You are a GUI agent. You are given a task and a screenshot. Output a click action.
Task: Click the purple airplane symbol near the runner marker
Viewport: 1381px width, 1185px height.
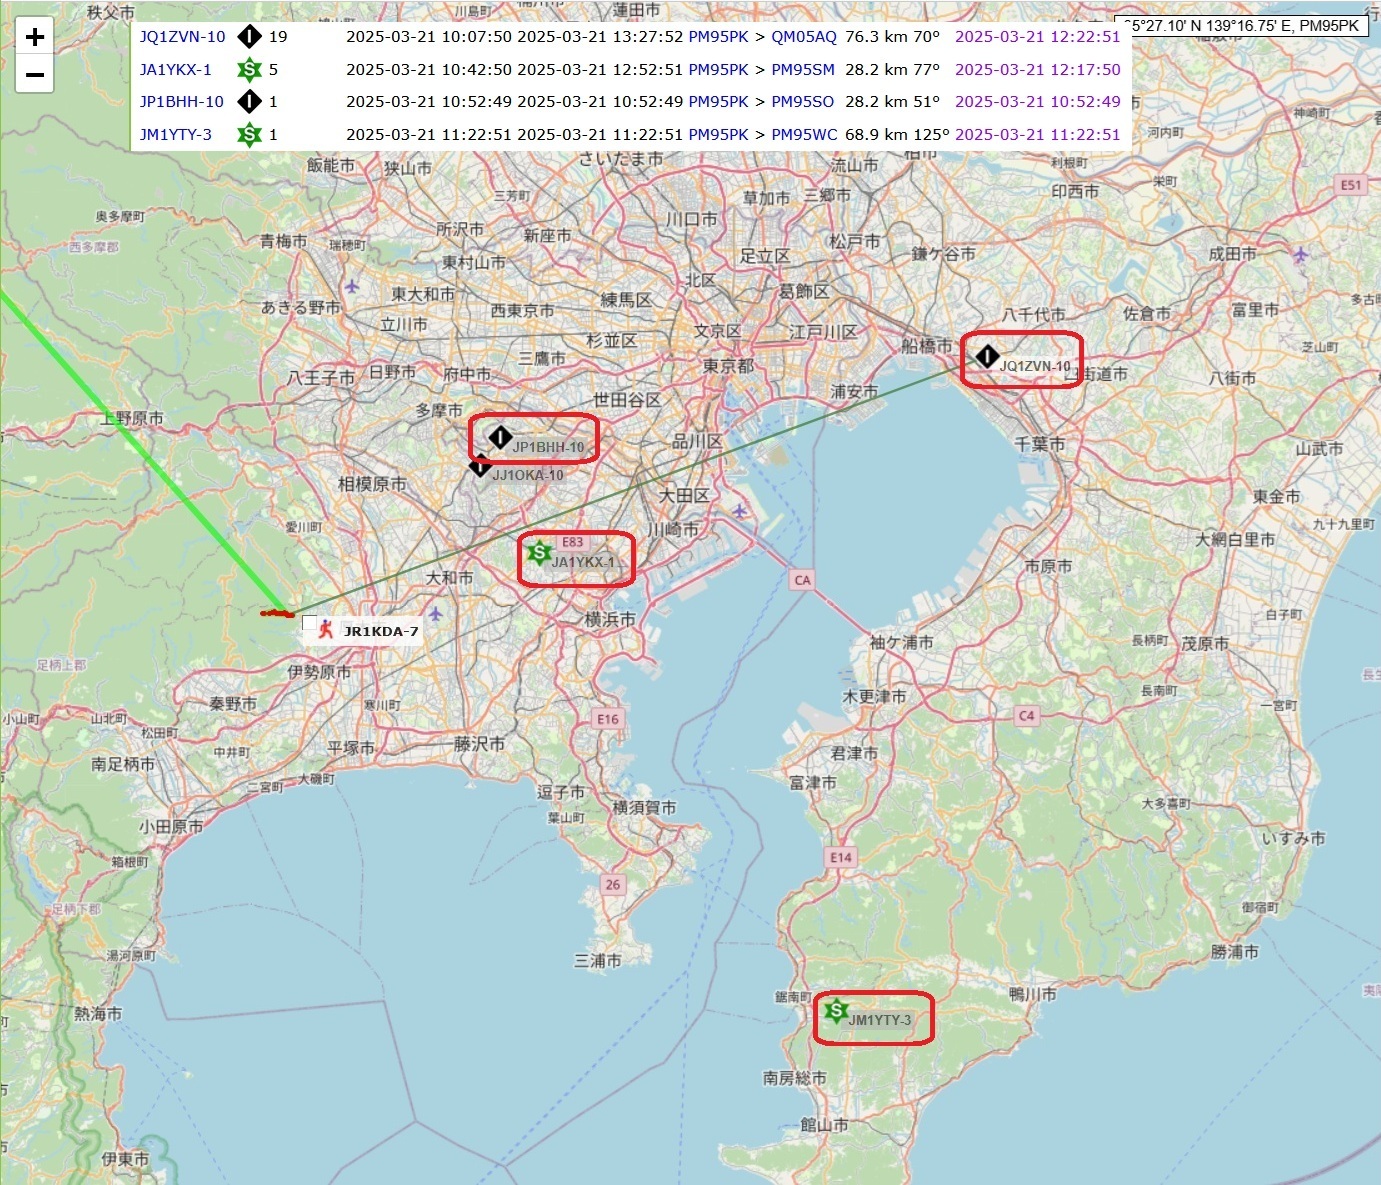(x=435, y=614)
